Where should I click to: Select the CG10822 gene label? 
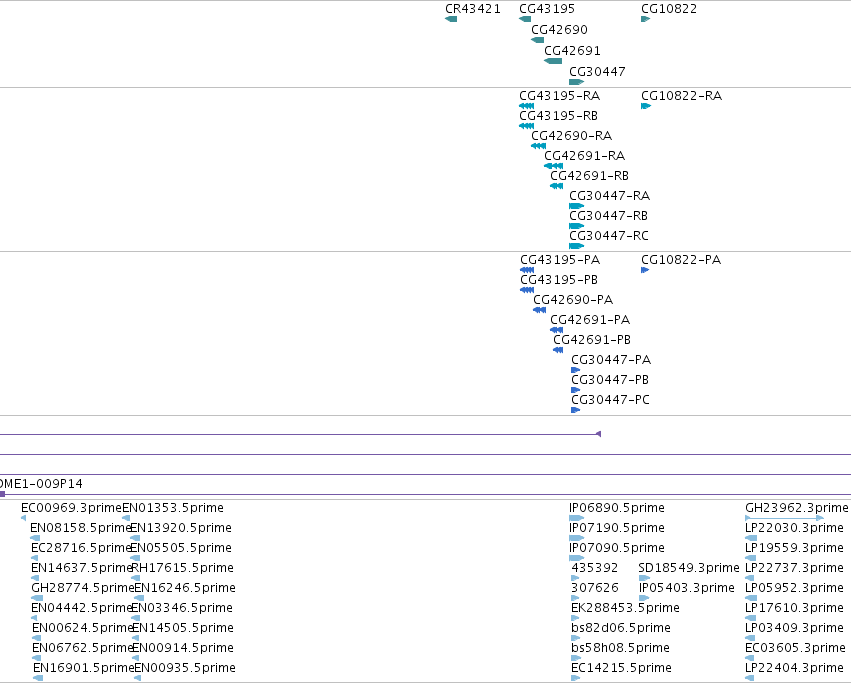[x=669, y=9]
